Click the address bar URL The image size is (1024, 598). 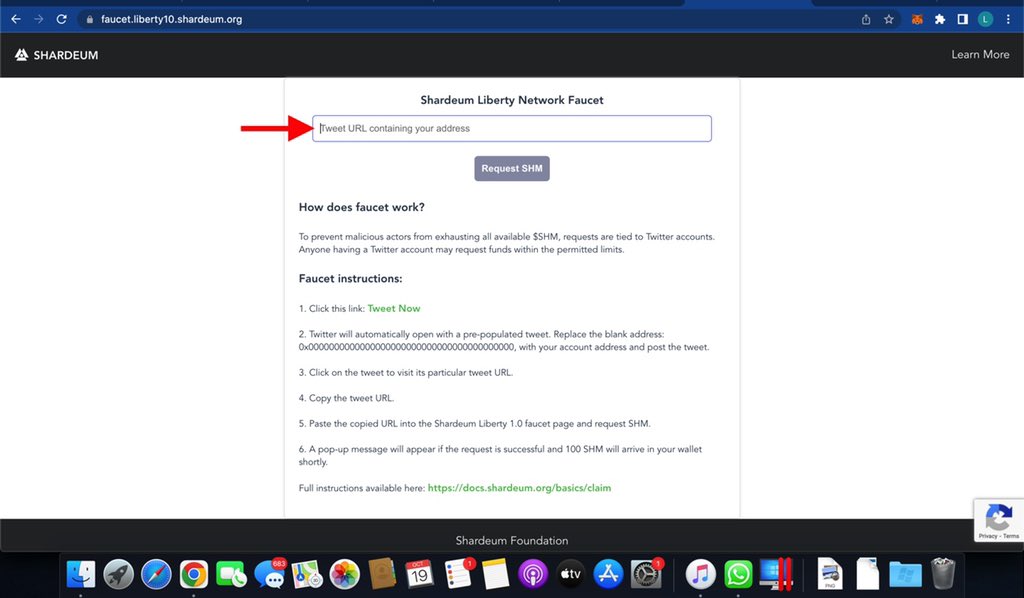pyautogui.click(x=171, y=20)
